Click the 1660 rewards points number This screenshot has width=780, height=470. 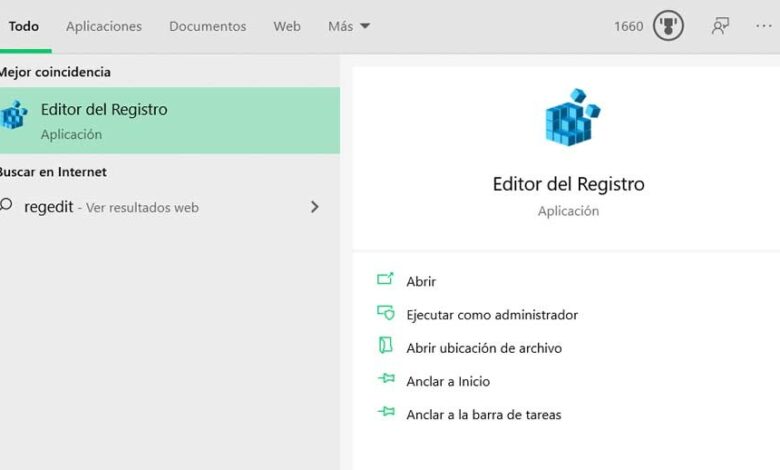click(x=628, y=26)
